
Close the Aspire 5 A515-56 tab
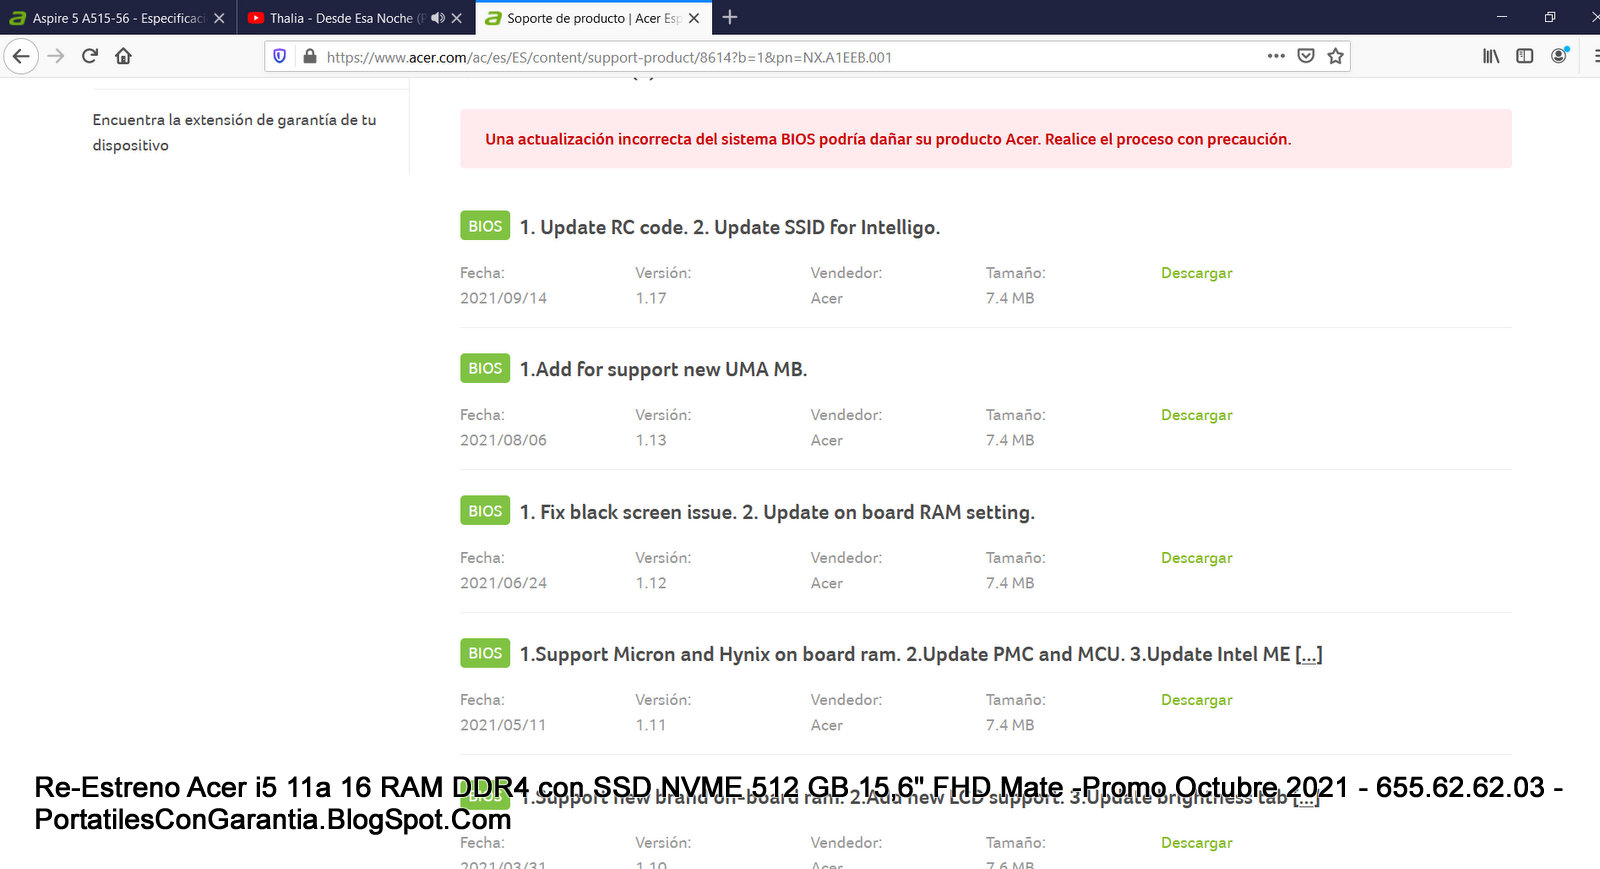(219, 18)
